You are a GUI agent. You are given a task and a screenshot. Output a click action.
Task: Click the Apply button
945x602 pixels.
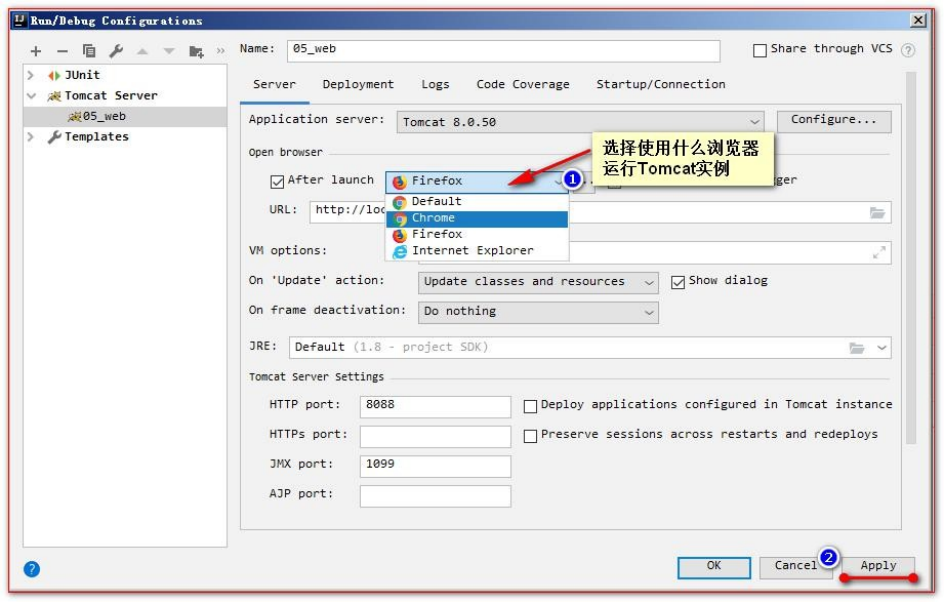[x=878, y=567]
